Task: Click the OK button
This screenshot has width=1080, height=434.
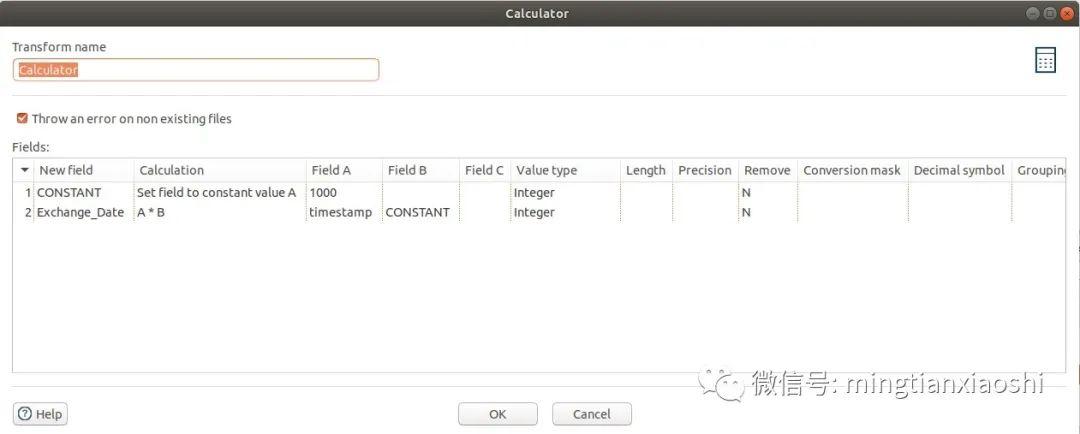Action: click(497, 414)
